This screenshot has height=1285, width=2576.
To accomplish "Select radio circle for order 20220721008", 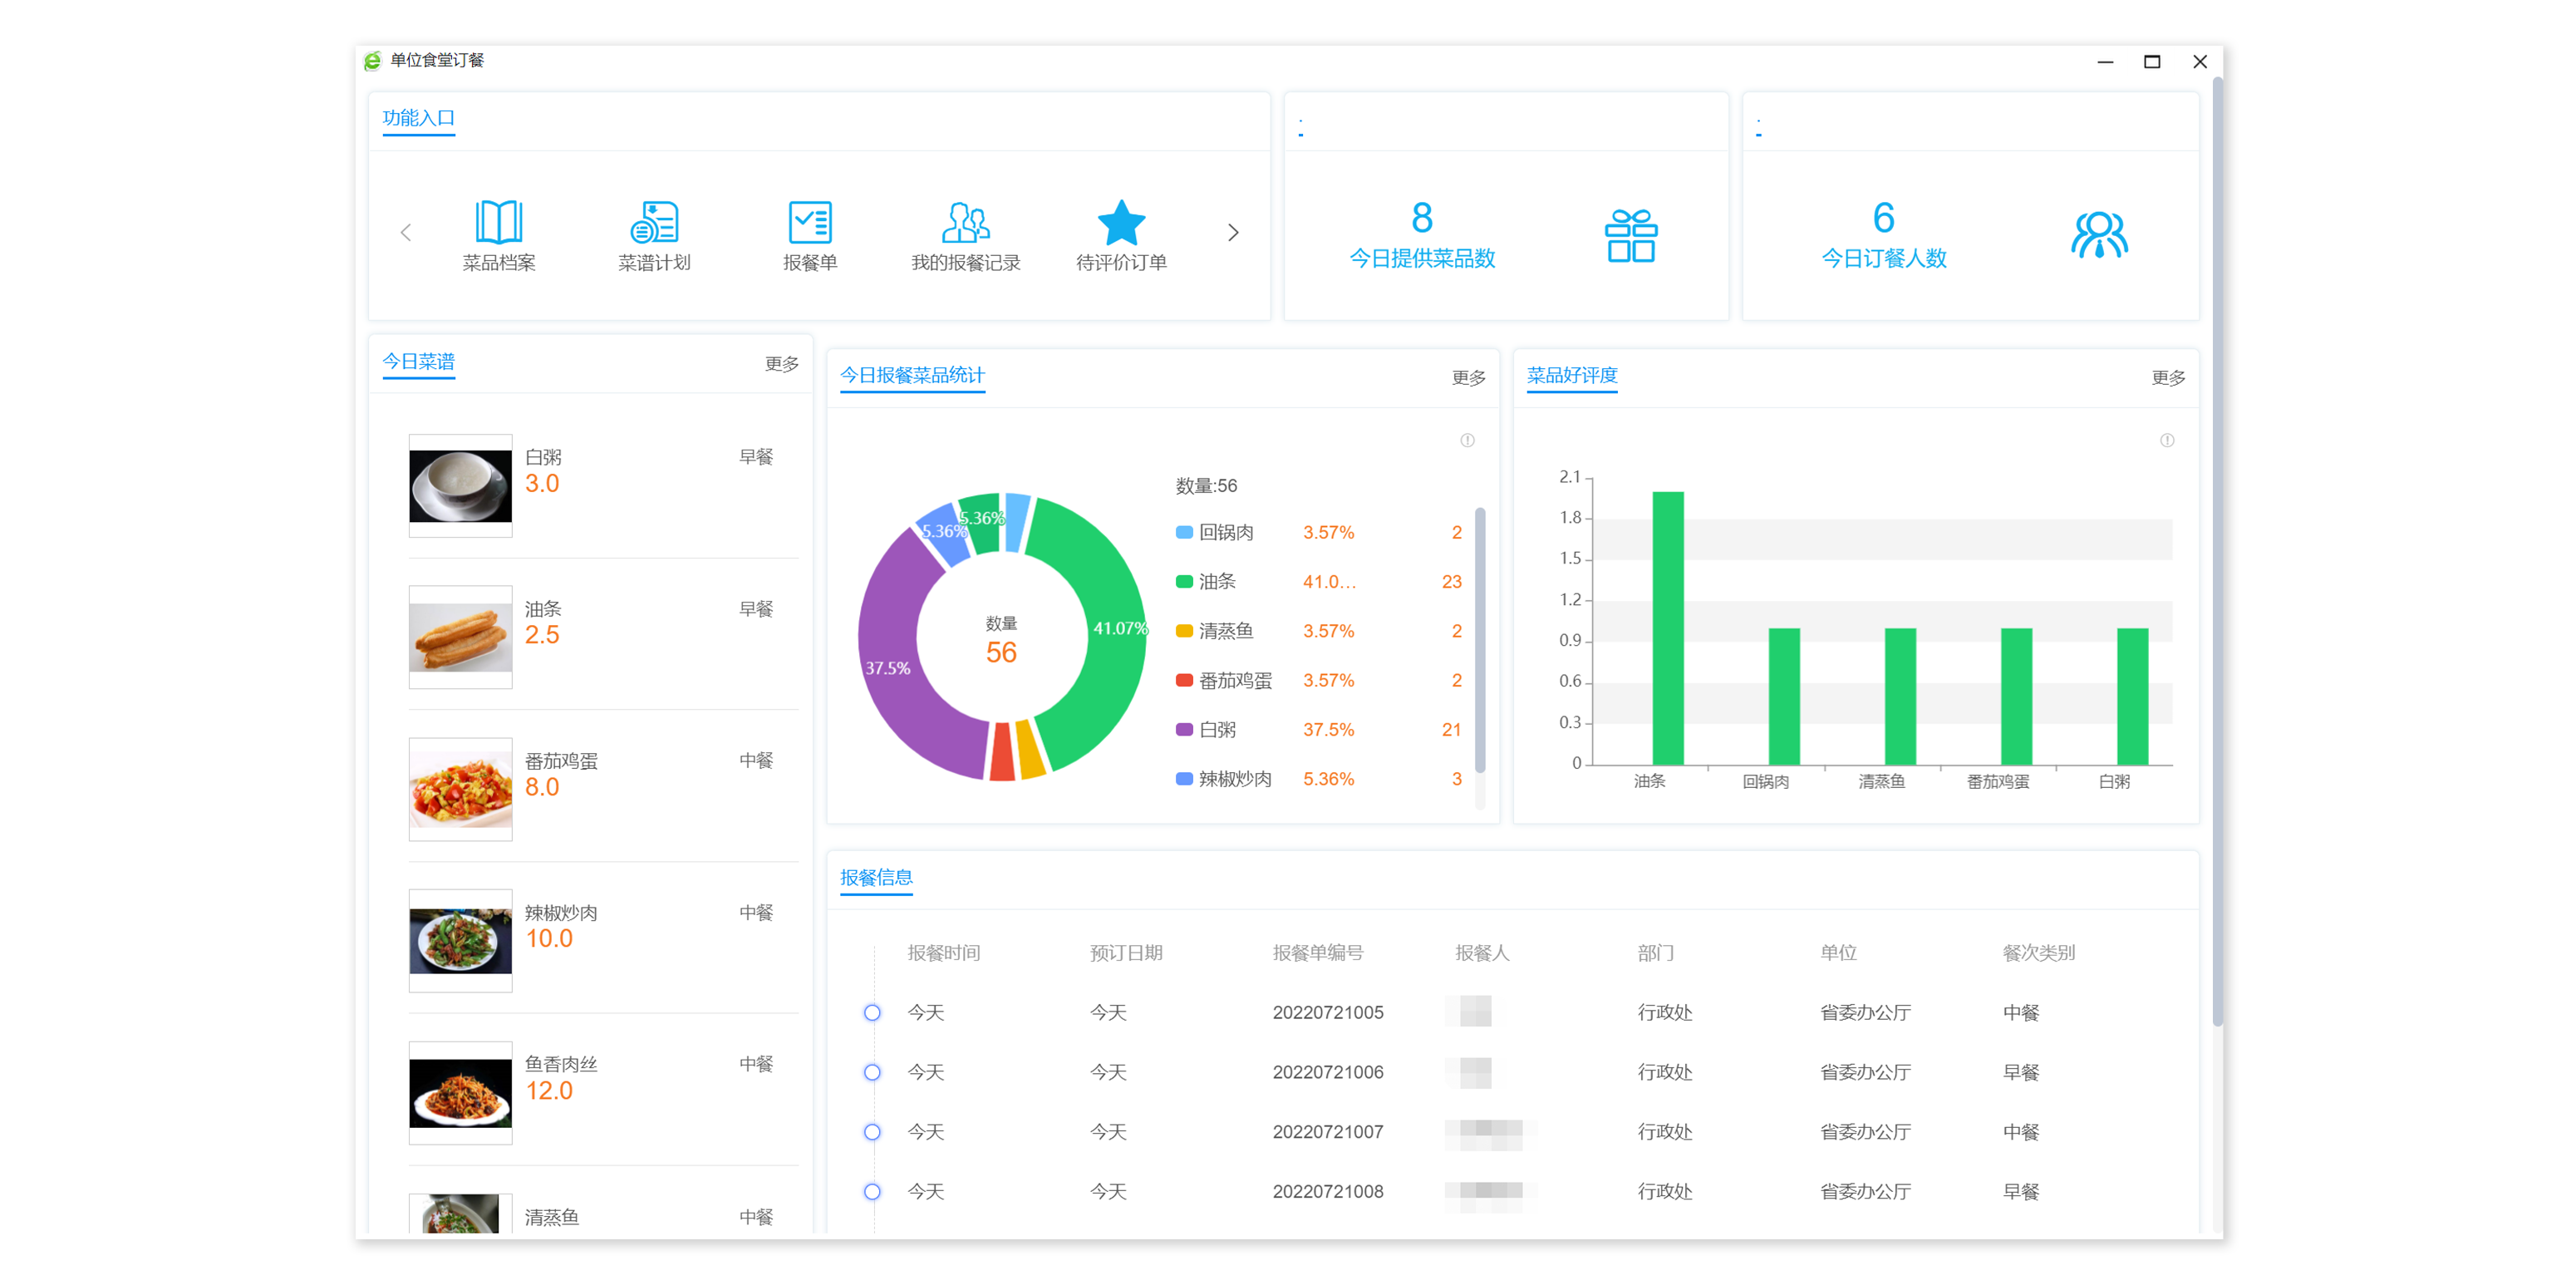I will 872,1191.
